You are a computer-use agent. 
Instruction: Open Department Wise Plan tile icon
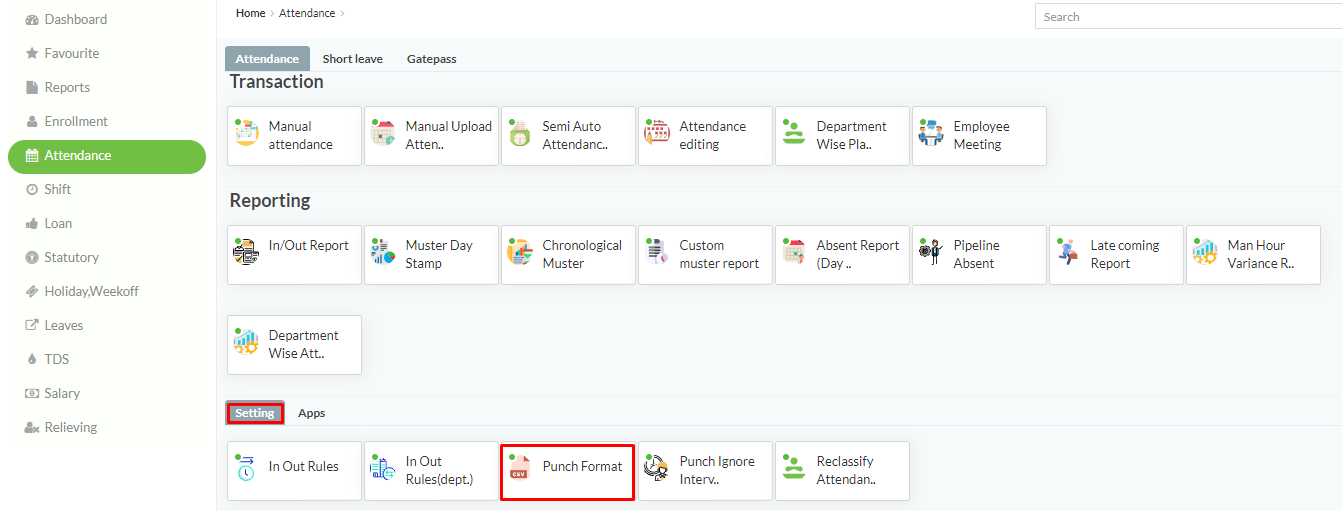click(794, 133)
